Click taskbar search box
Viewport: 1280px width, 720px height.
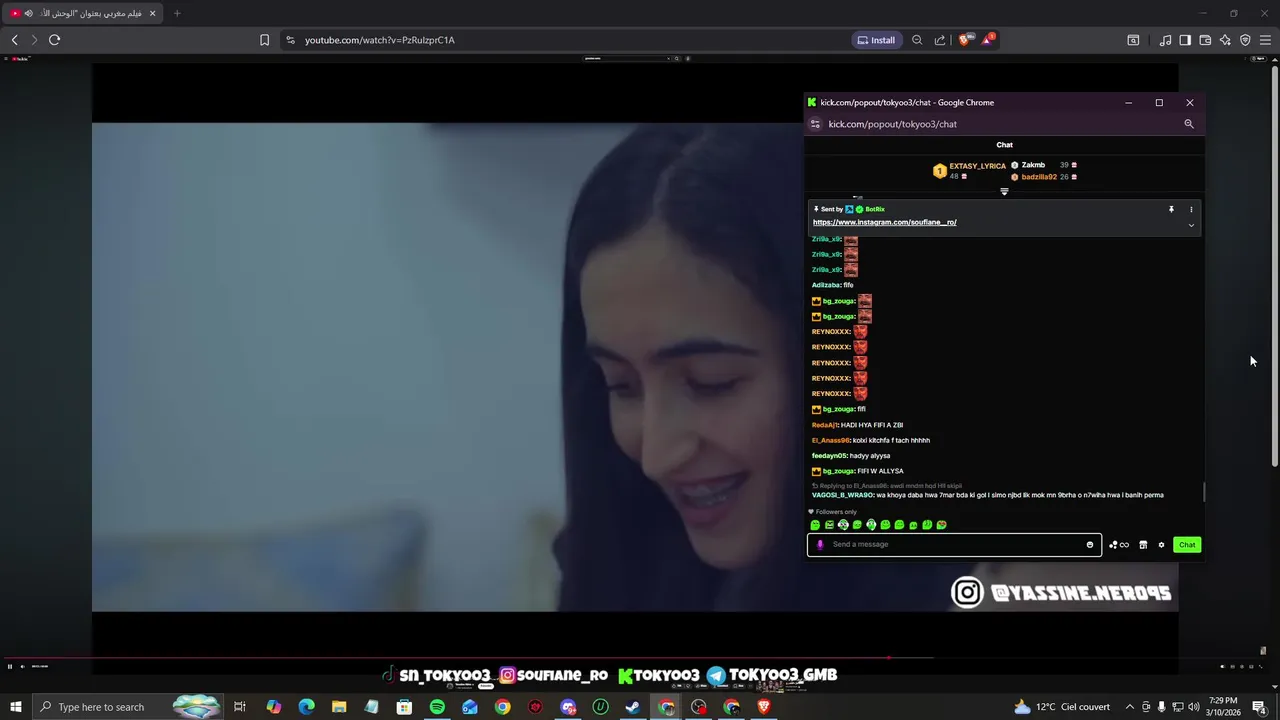[x=128, y=707]
